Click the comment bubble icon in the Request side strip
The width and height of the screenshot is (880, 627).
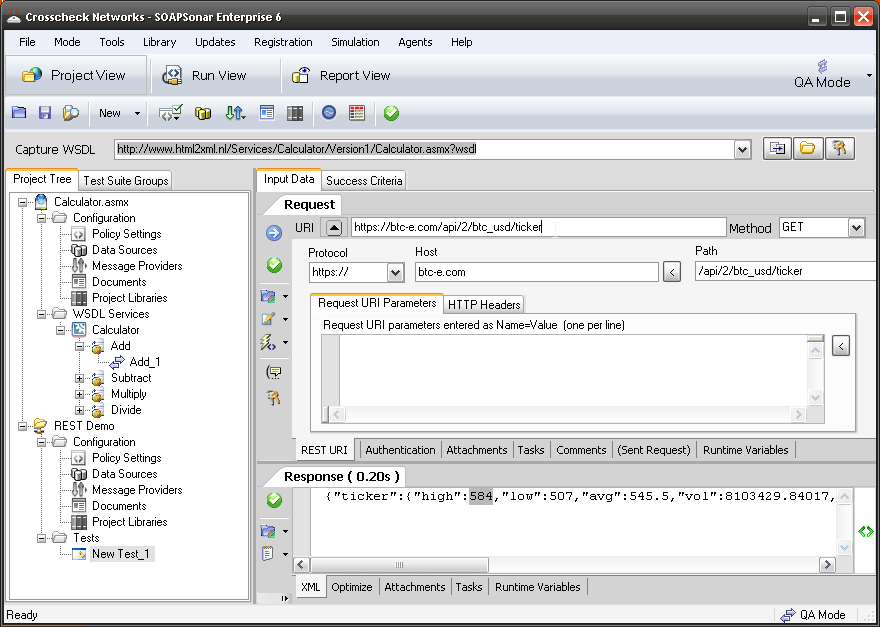tap(274, 372)
